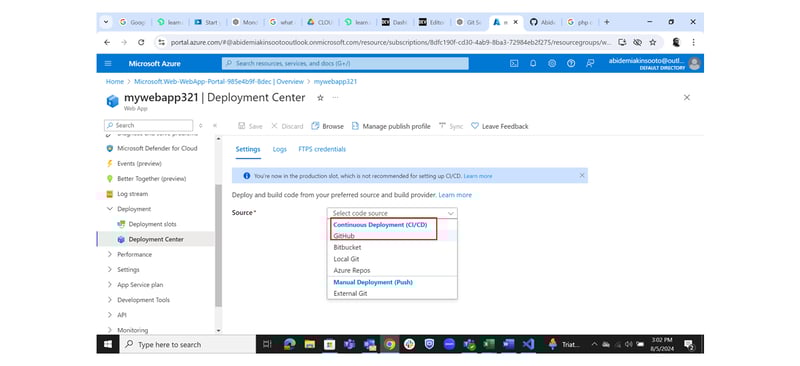800x366 pixels.
Task: Open the Chrome three-dot menu
Action: [693, 42]
